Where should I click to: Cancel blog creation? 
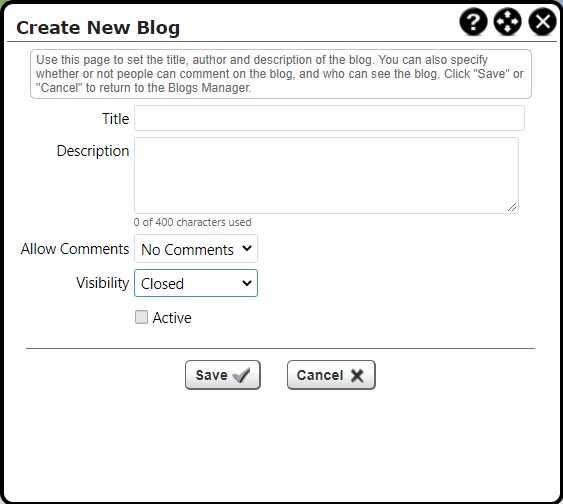click(x=331, y=375)
